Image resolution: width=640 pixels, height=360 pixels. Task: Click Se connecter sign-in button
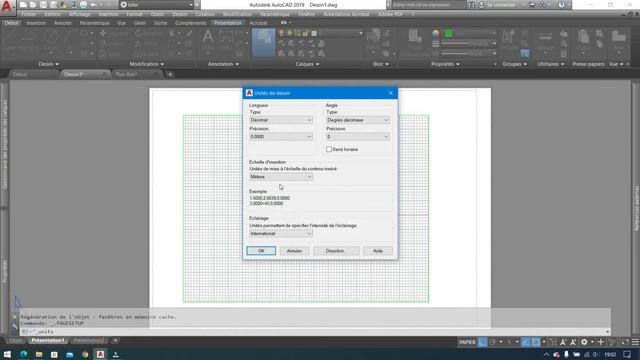tap(499, 5)
